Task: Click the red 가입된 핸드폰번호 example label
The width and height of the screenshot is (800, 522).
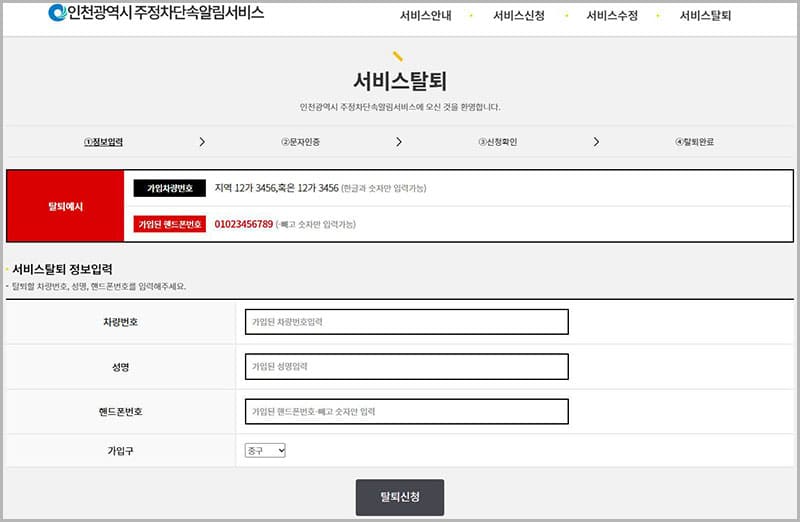Action: [169, 224]
